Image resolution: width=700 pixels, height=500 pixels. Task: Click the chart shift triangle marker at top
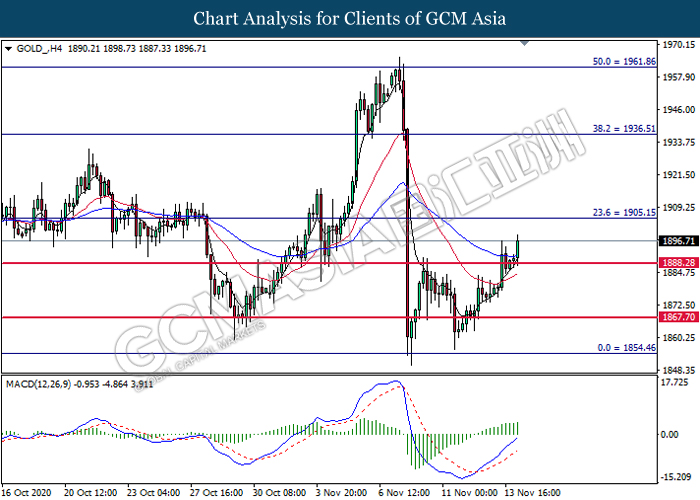[x=525, y=43]
